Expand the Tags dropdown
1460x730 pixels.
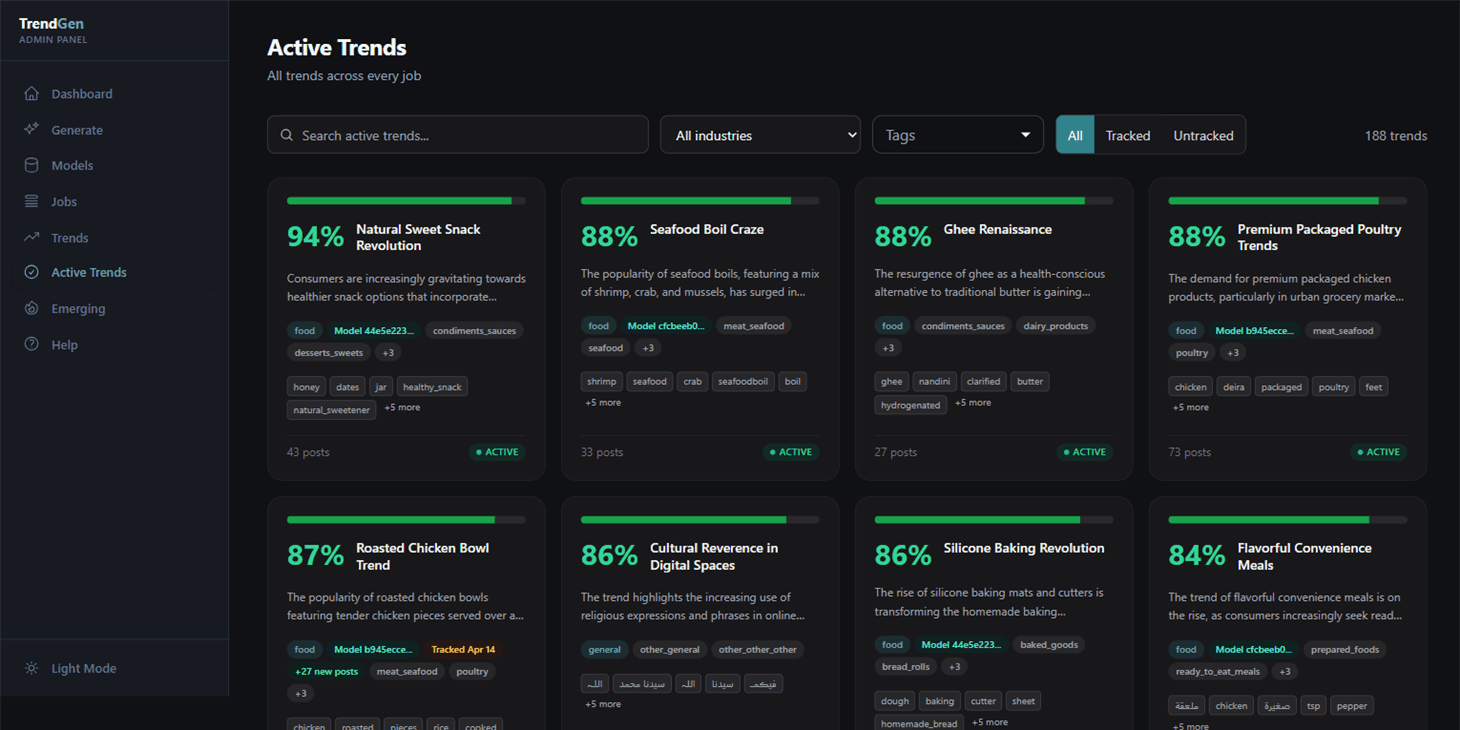958,135
